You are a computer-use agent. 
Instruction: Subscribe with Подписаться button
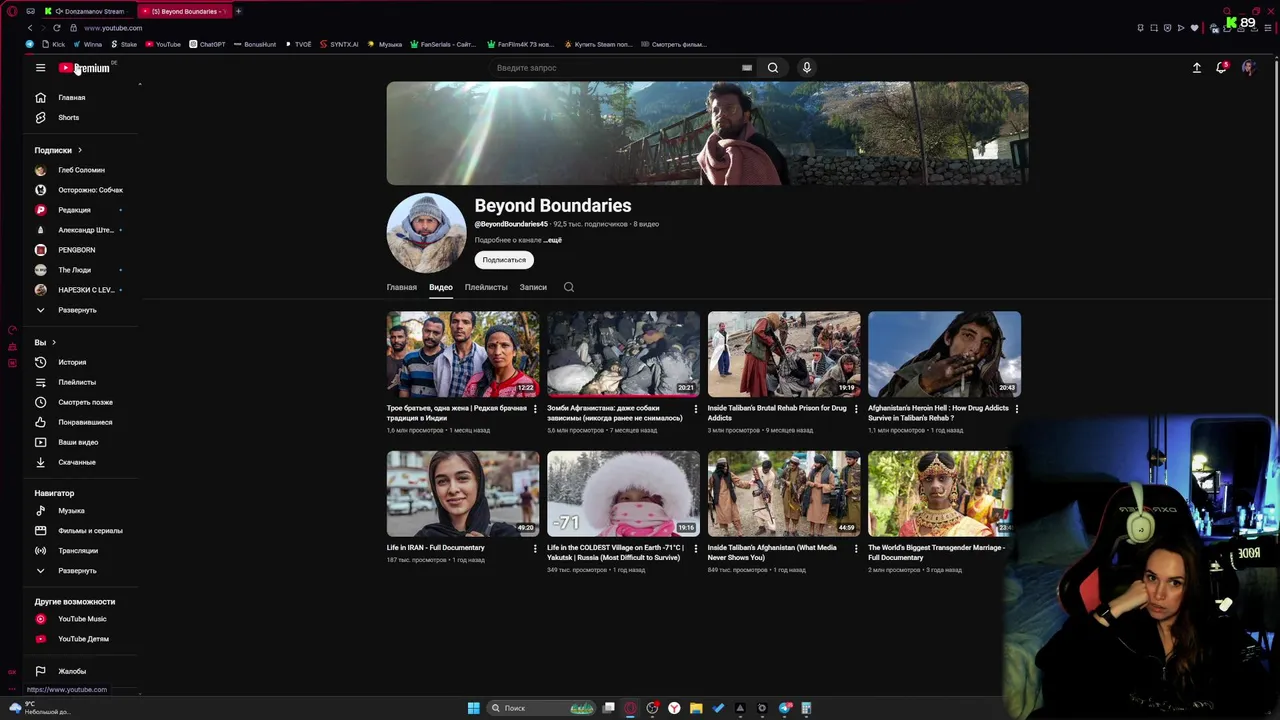504,260
